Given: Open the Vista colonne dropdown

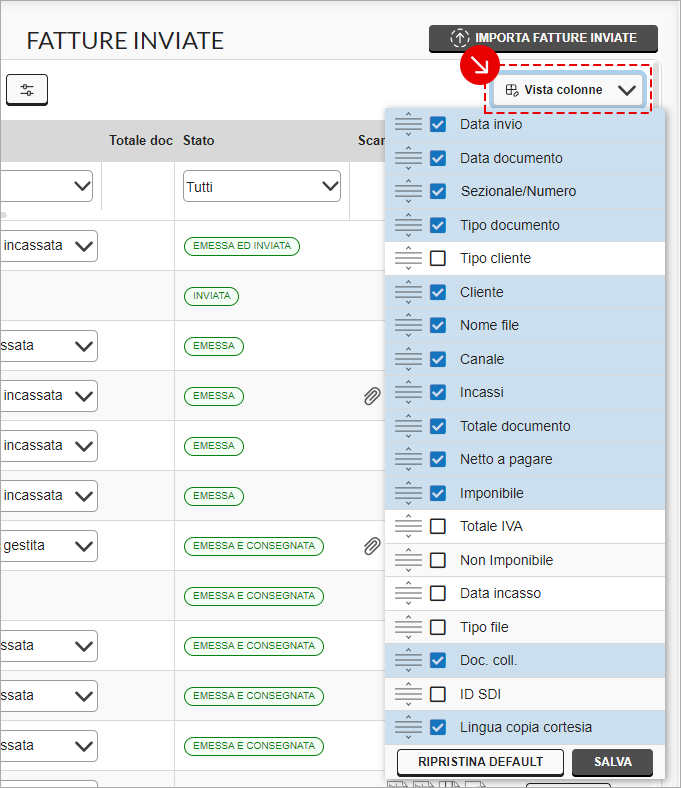Looking at the screenshot, I should (x=569, y=90).
